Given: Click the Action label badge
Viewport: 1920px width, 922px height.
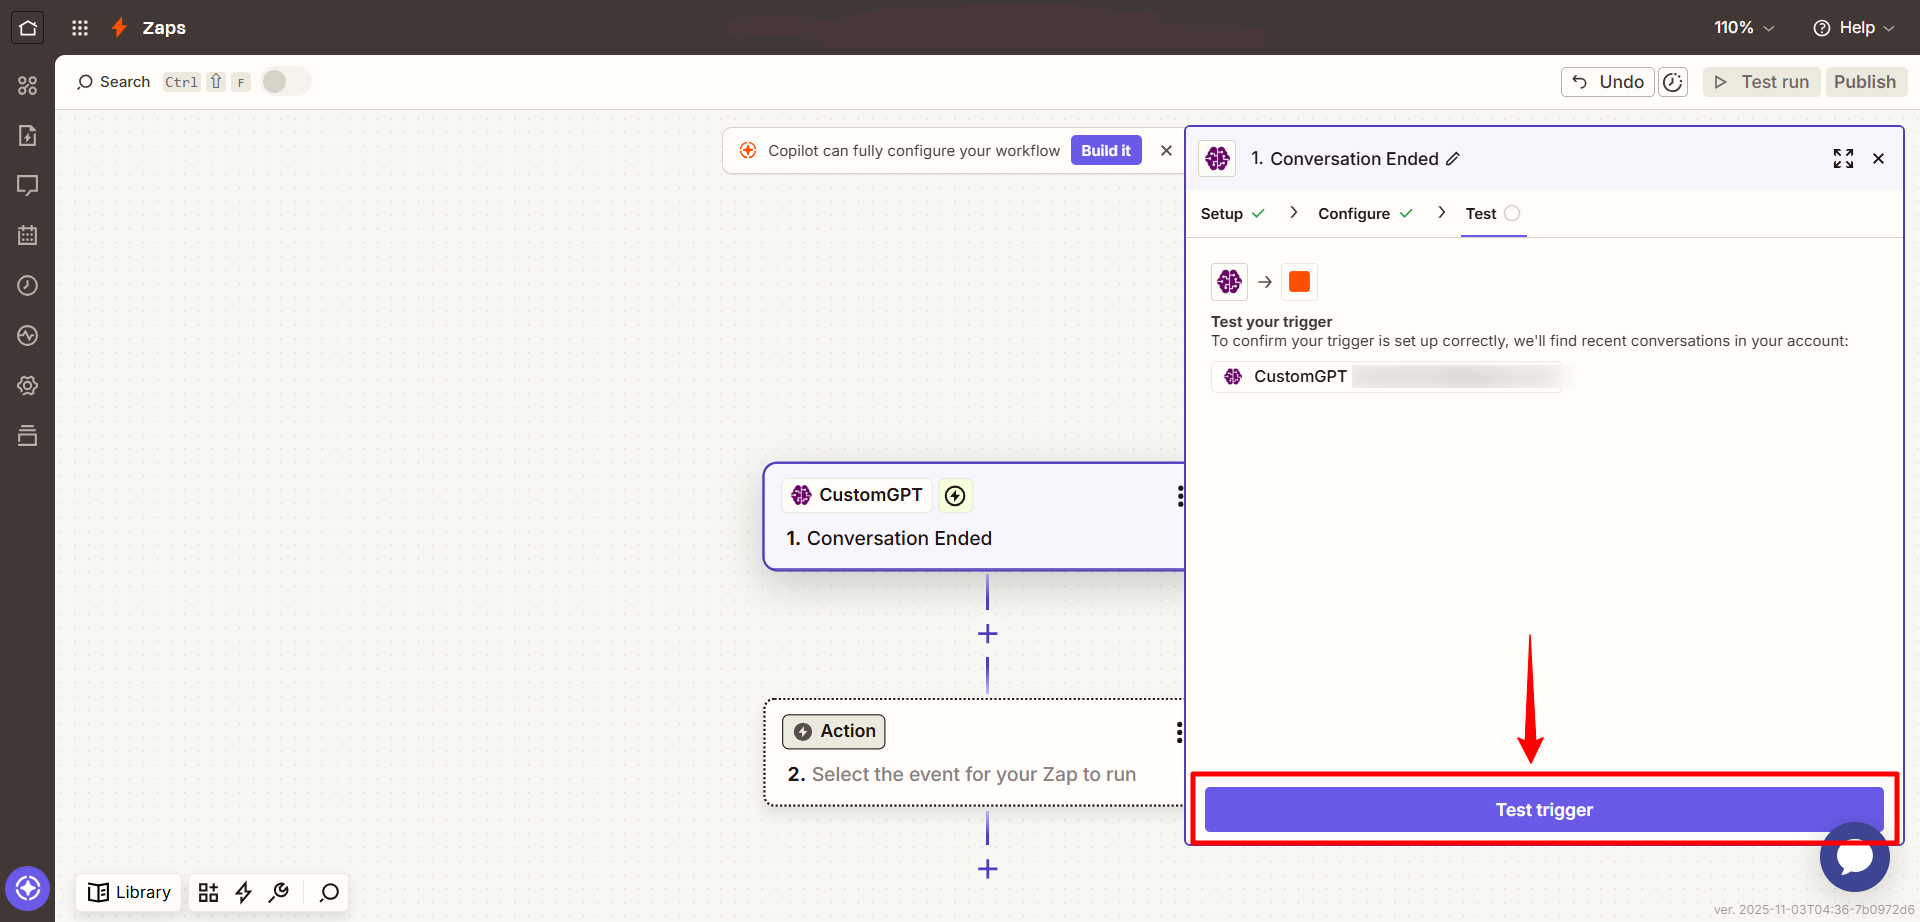Looking at the screenshot, I should (834, 731).
